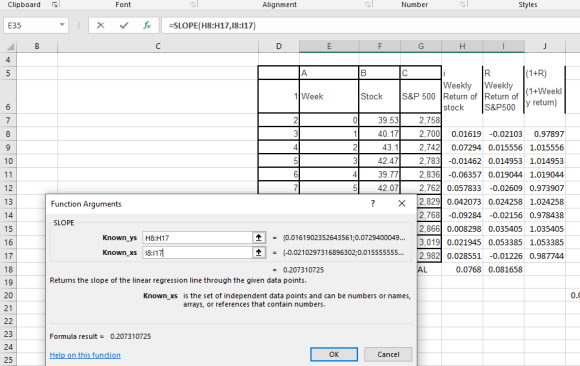Select row 7 header
This screenshot has height=366, width=580.
tap(8, 120)
